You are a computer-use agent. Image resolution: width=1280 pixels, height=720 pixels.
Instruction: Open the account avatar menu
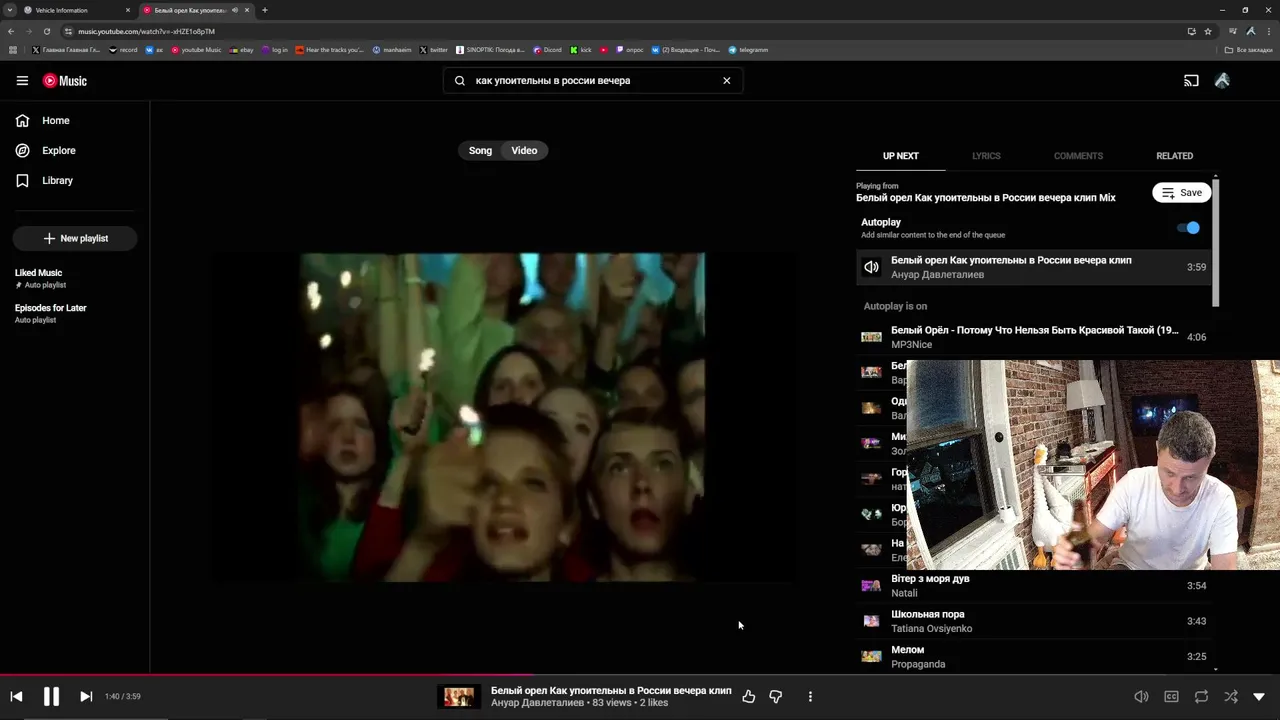point(1222,81)
